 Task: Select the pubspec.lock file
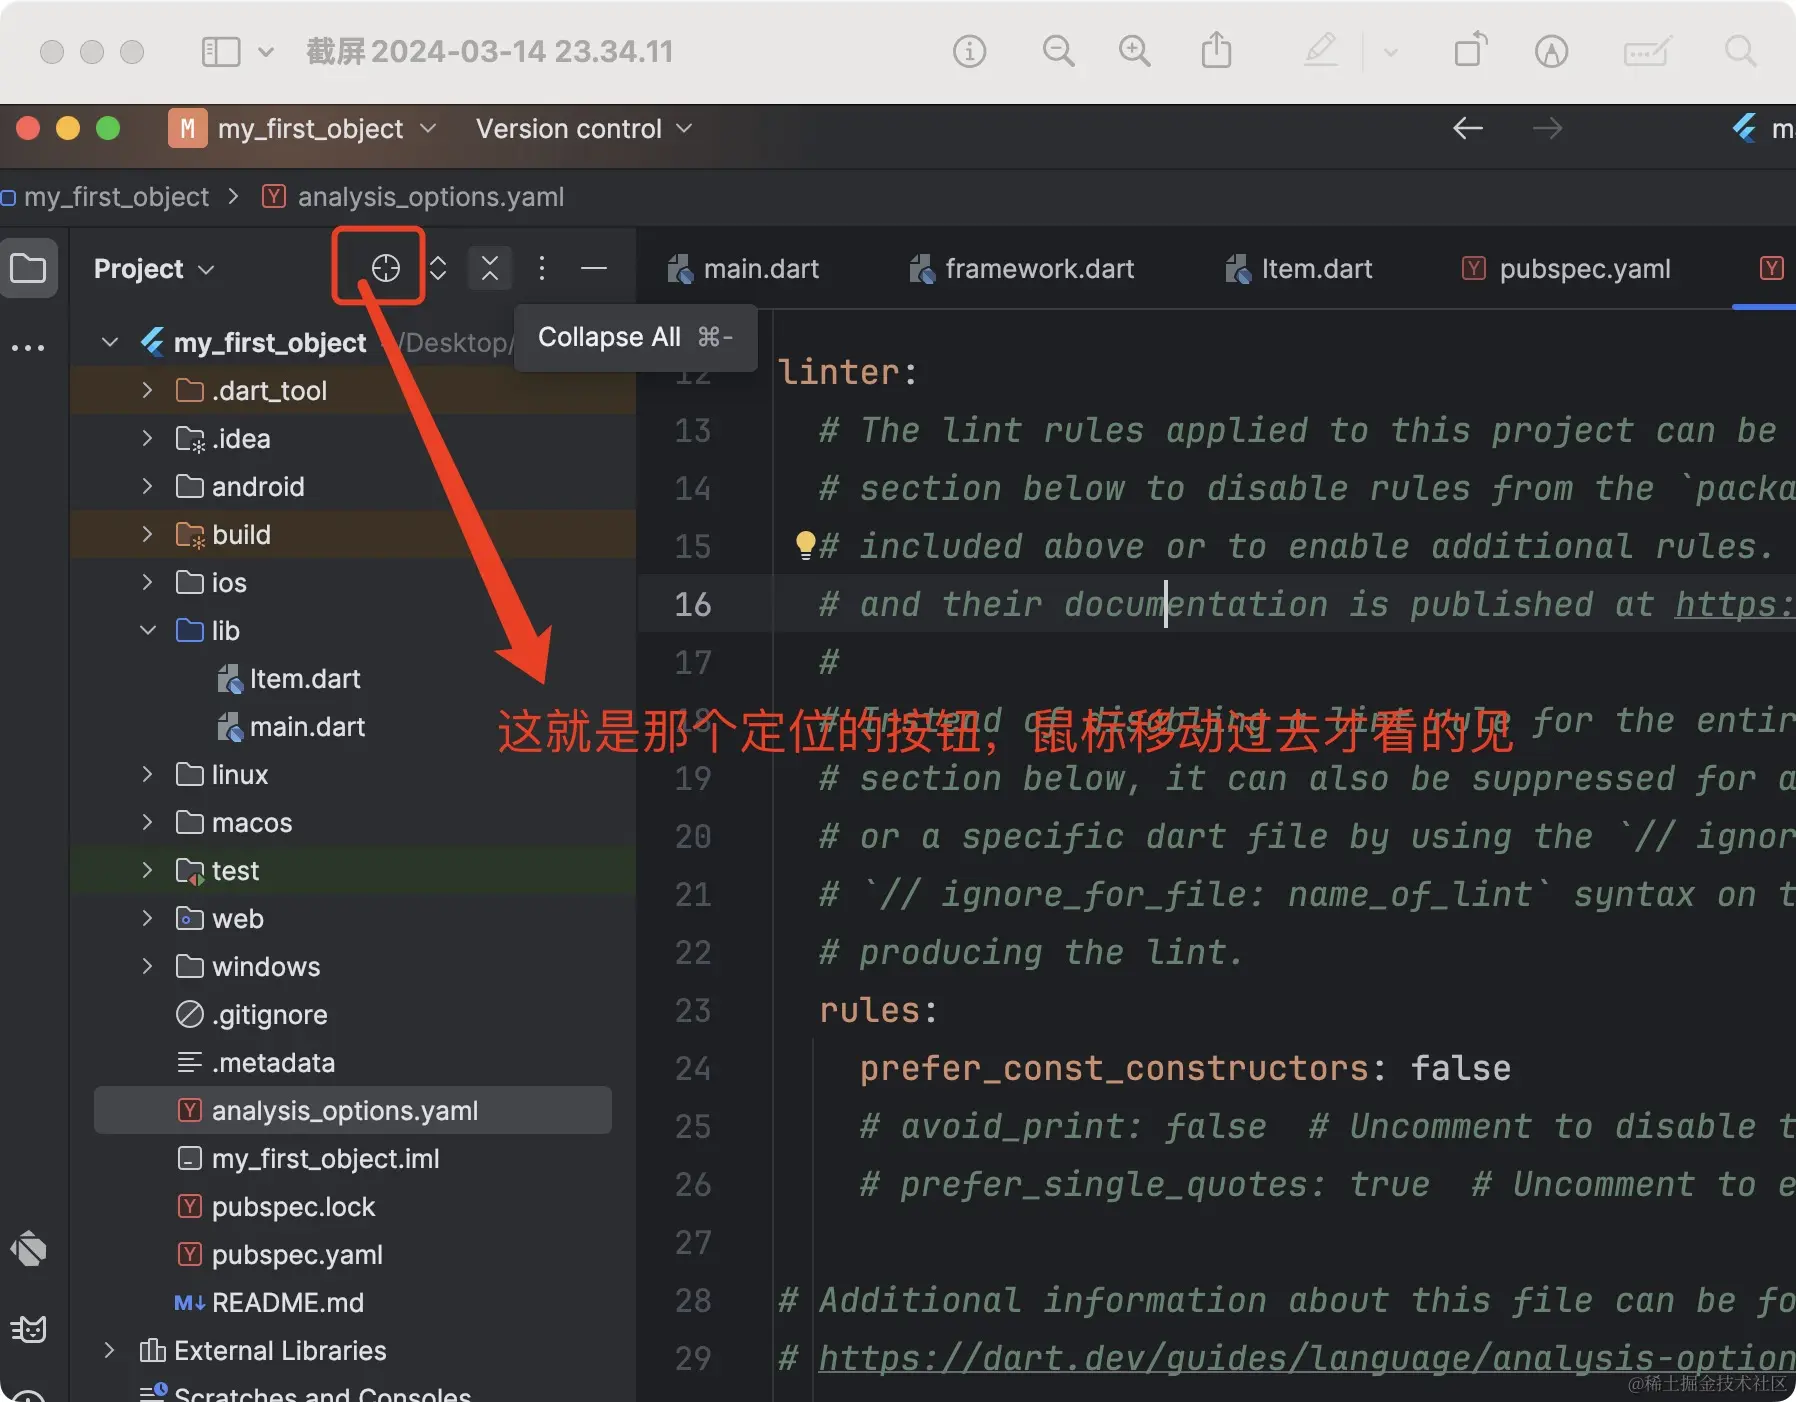coord(293,1207)
